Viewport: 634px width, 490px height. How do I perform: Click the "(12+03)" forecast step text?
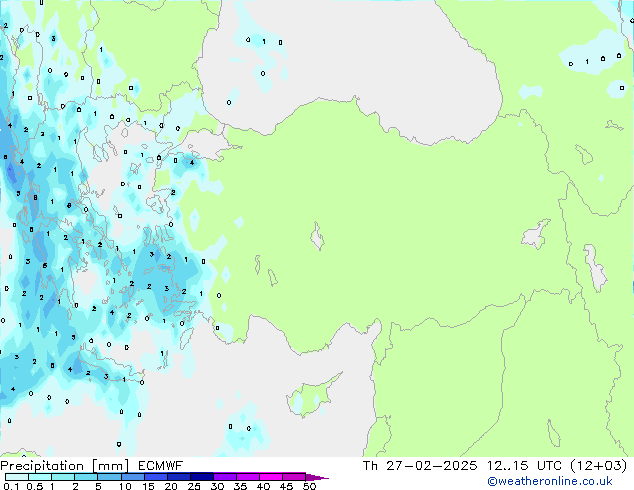click(599, 466)
